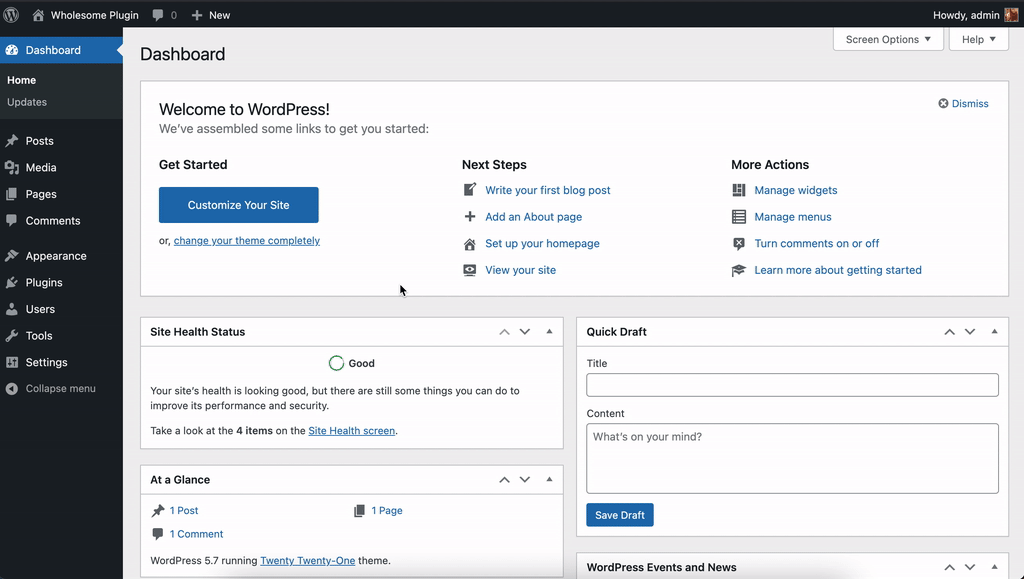Click the Wholesome Plugin site name
The height and width of the screenshot is (579, 1024).
tap(95, 15)
